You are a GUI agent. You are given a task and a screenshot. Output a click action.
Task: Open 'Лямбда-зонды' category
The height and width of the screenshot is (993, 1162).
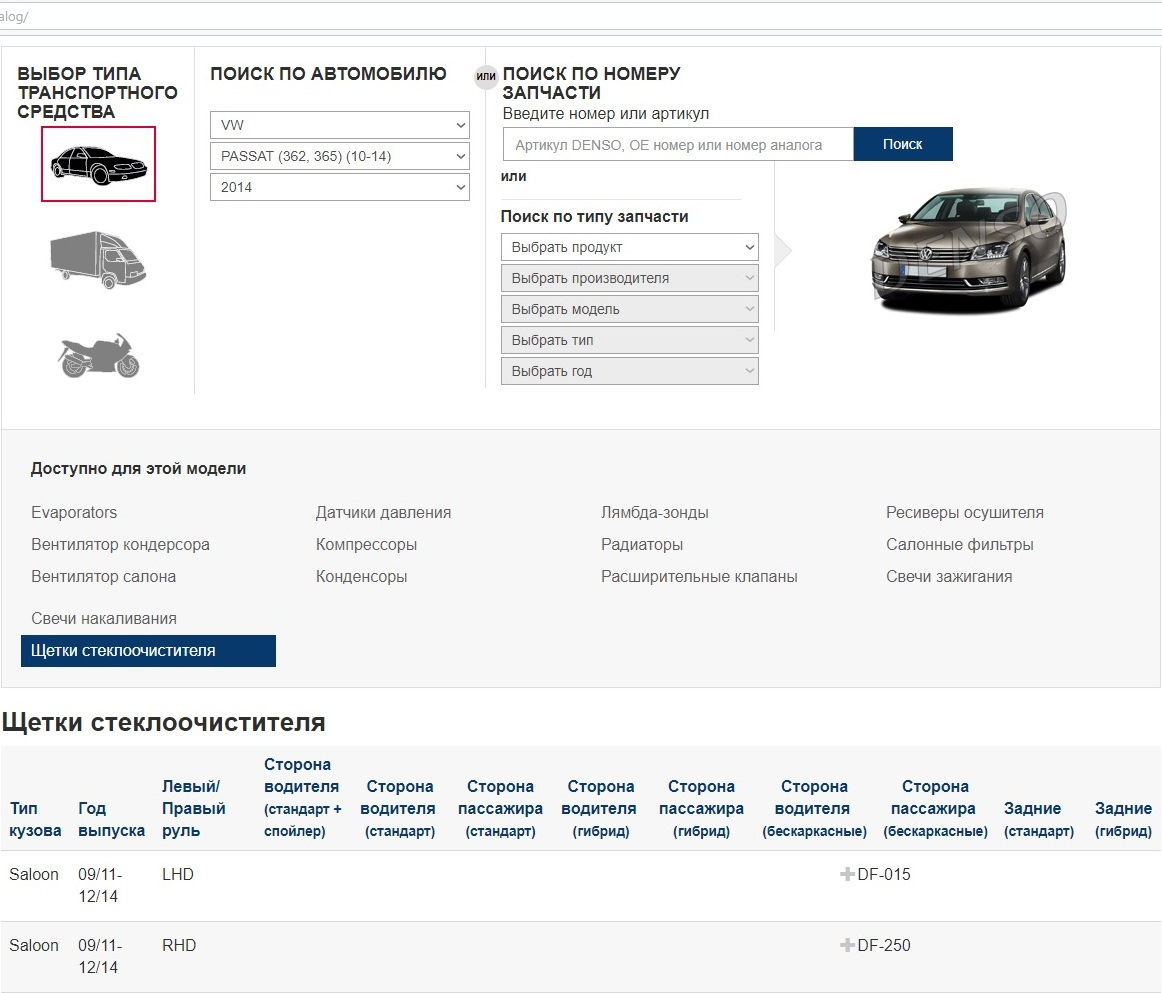pyautogui.click(x=654, y=513)
